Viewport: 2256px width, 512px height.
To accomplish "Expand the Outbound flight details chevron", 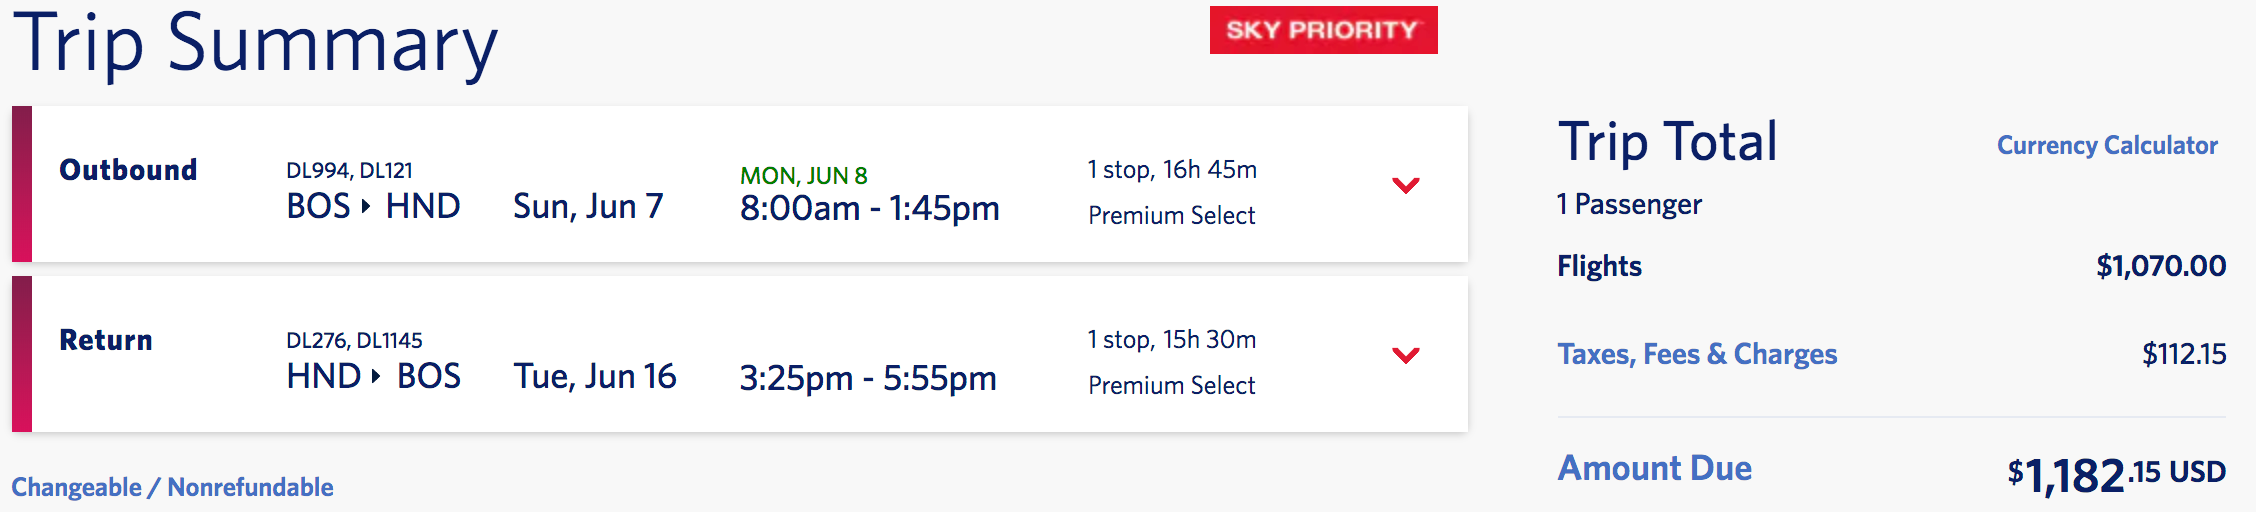I will (x=1405, y=185).
